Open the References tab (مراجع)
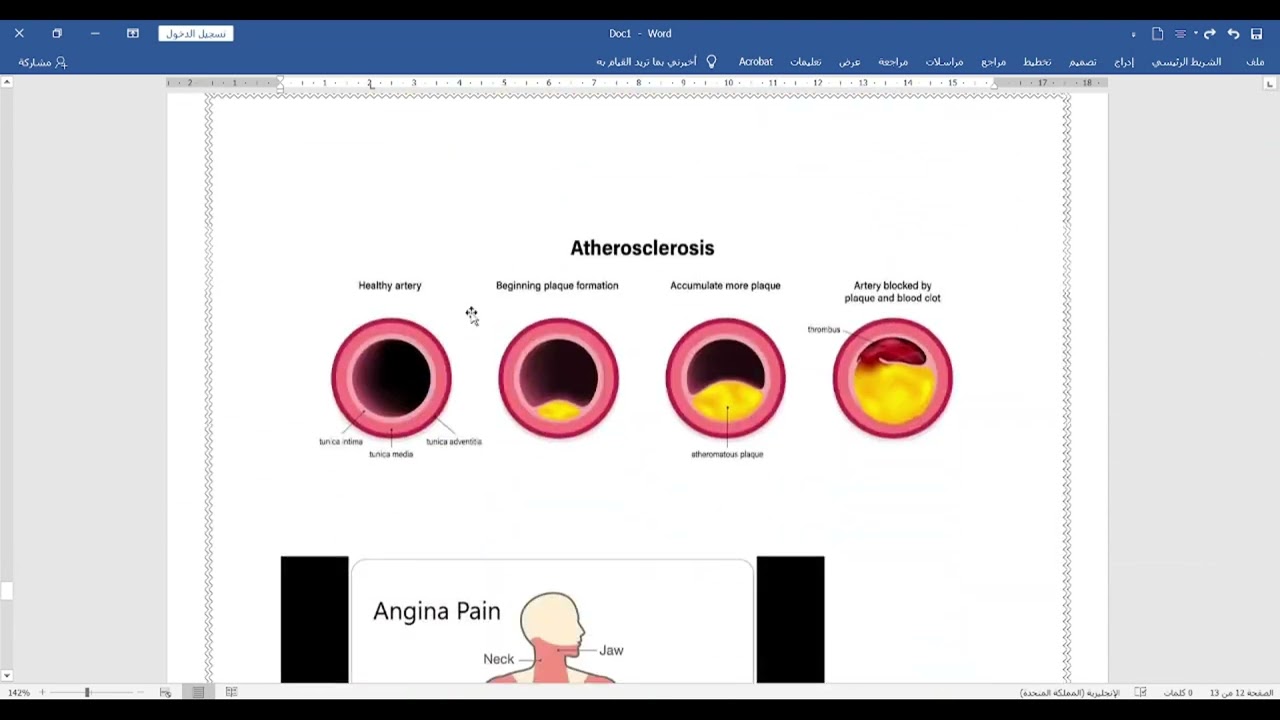This screenshot has width=1280, height=720. (993, 62)
